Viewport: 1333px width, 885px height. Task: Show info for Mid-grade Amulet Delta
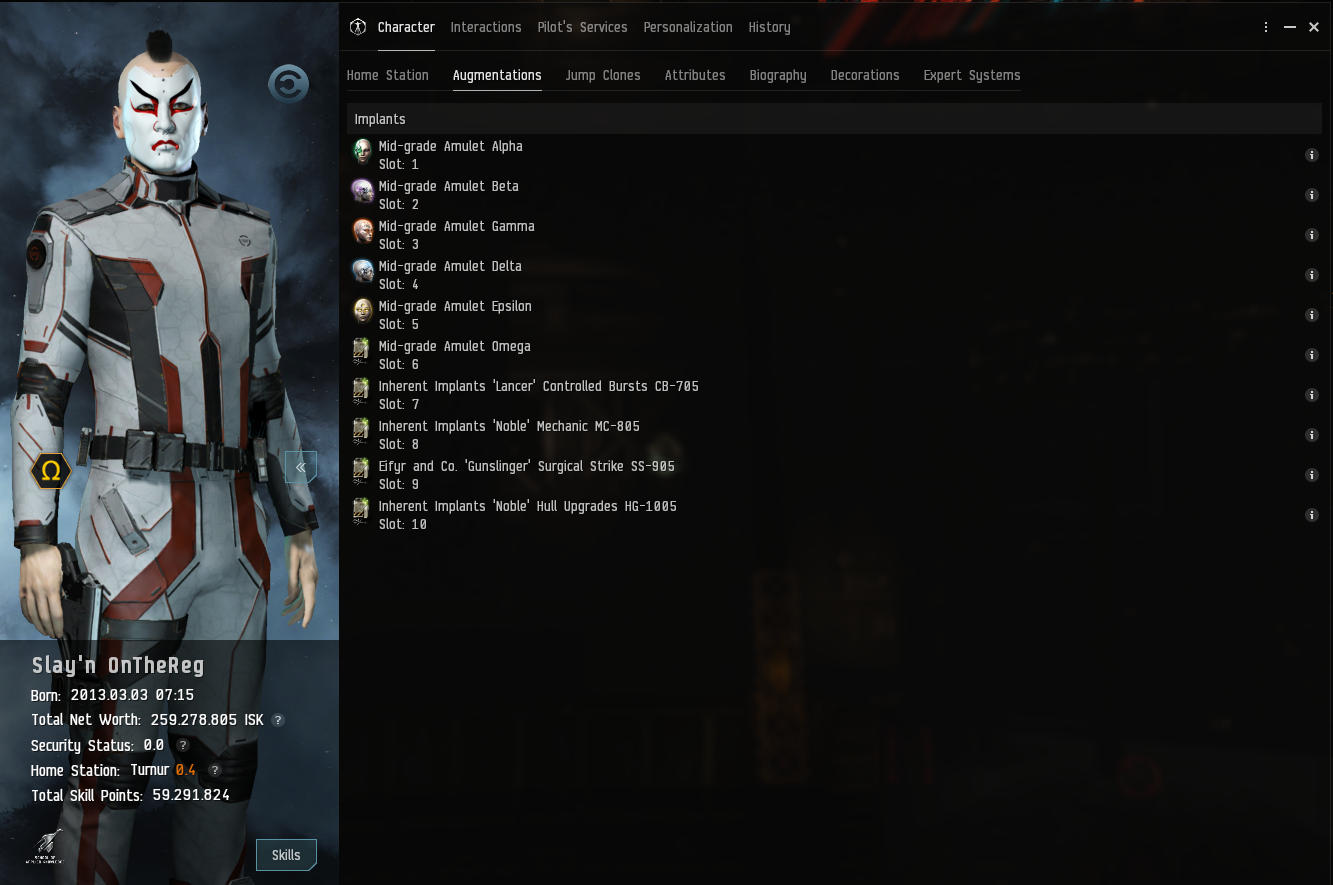tap(1312, 275)
